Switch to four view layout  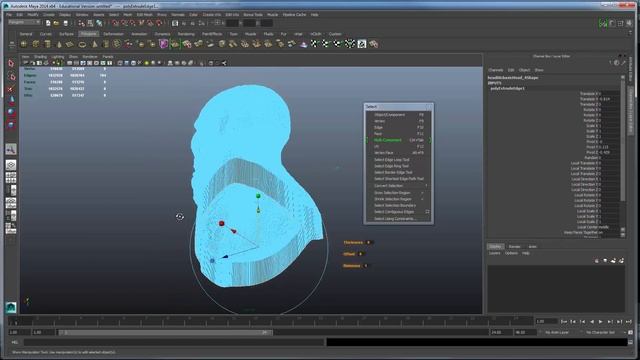point(11,178)
